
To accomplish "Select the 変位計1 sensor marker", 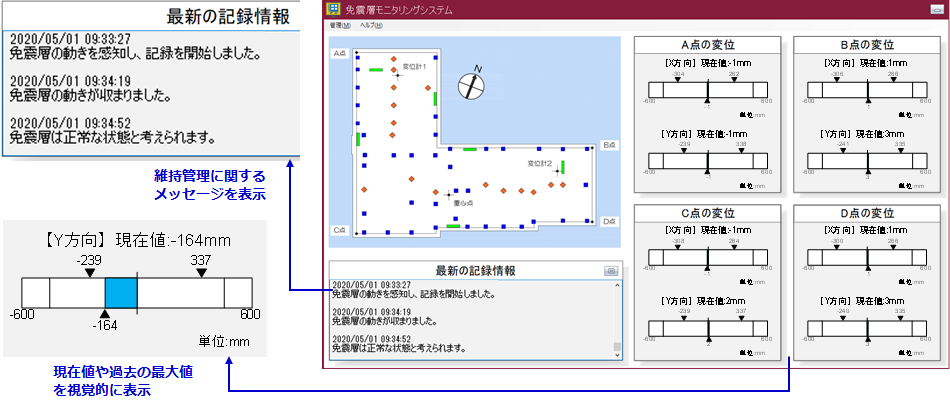I will 397,73.
